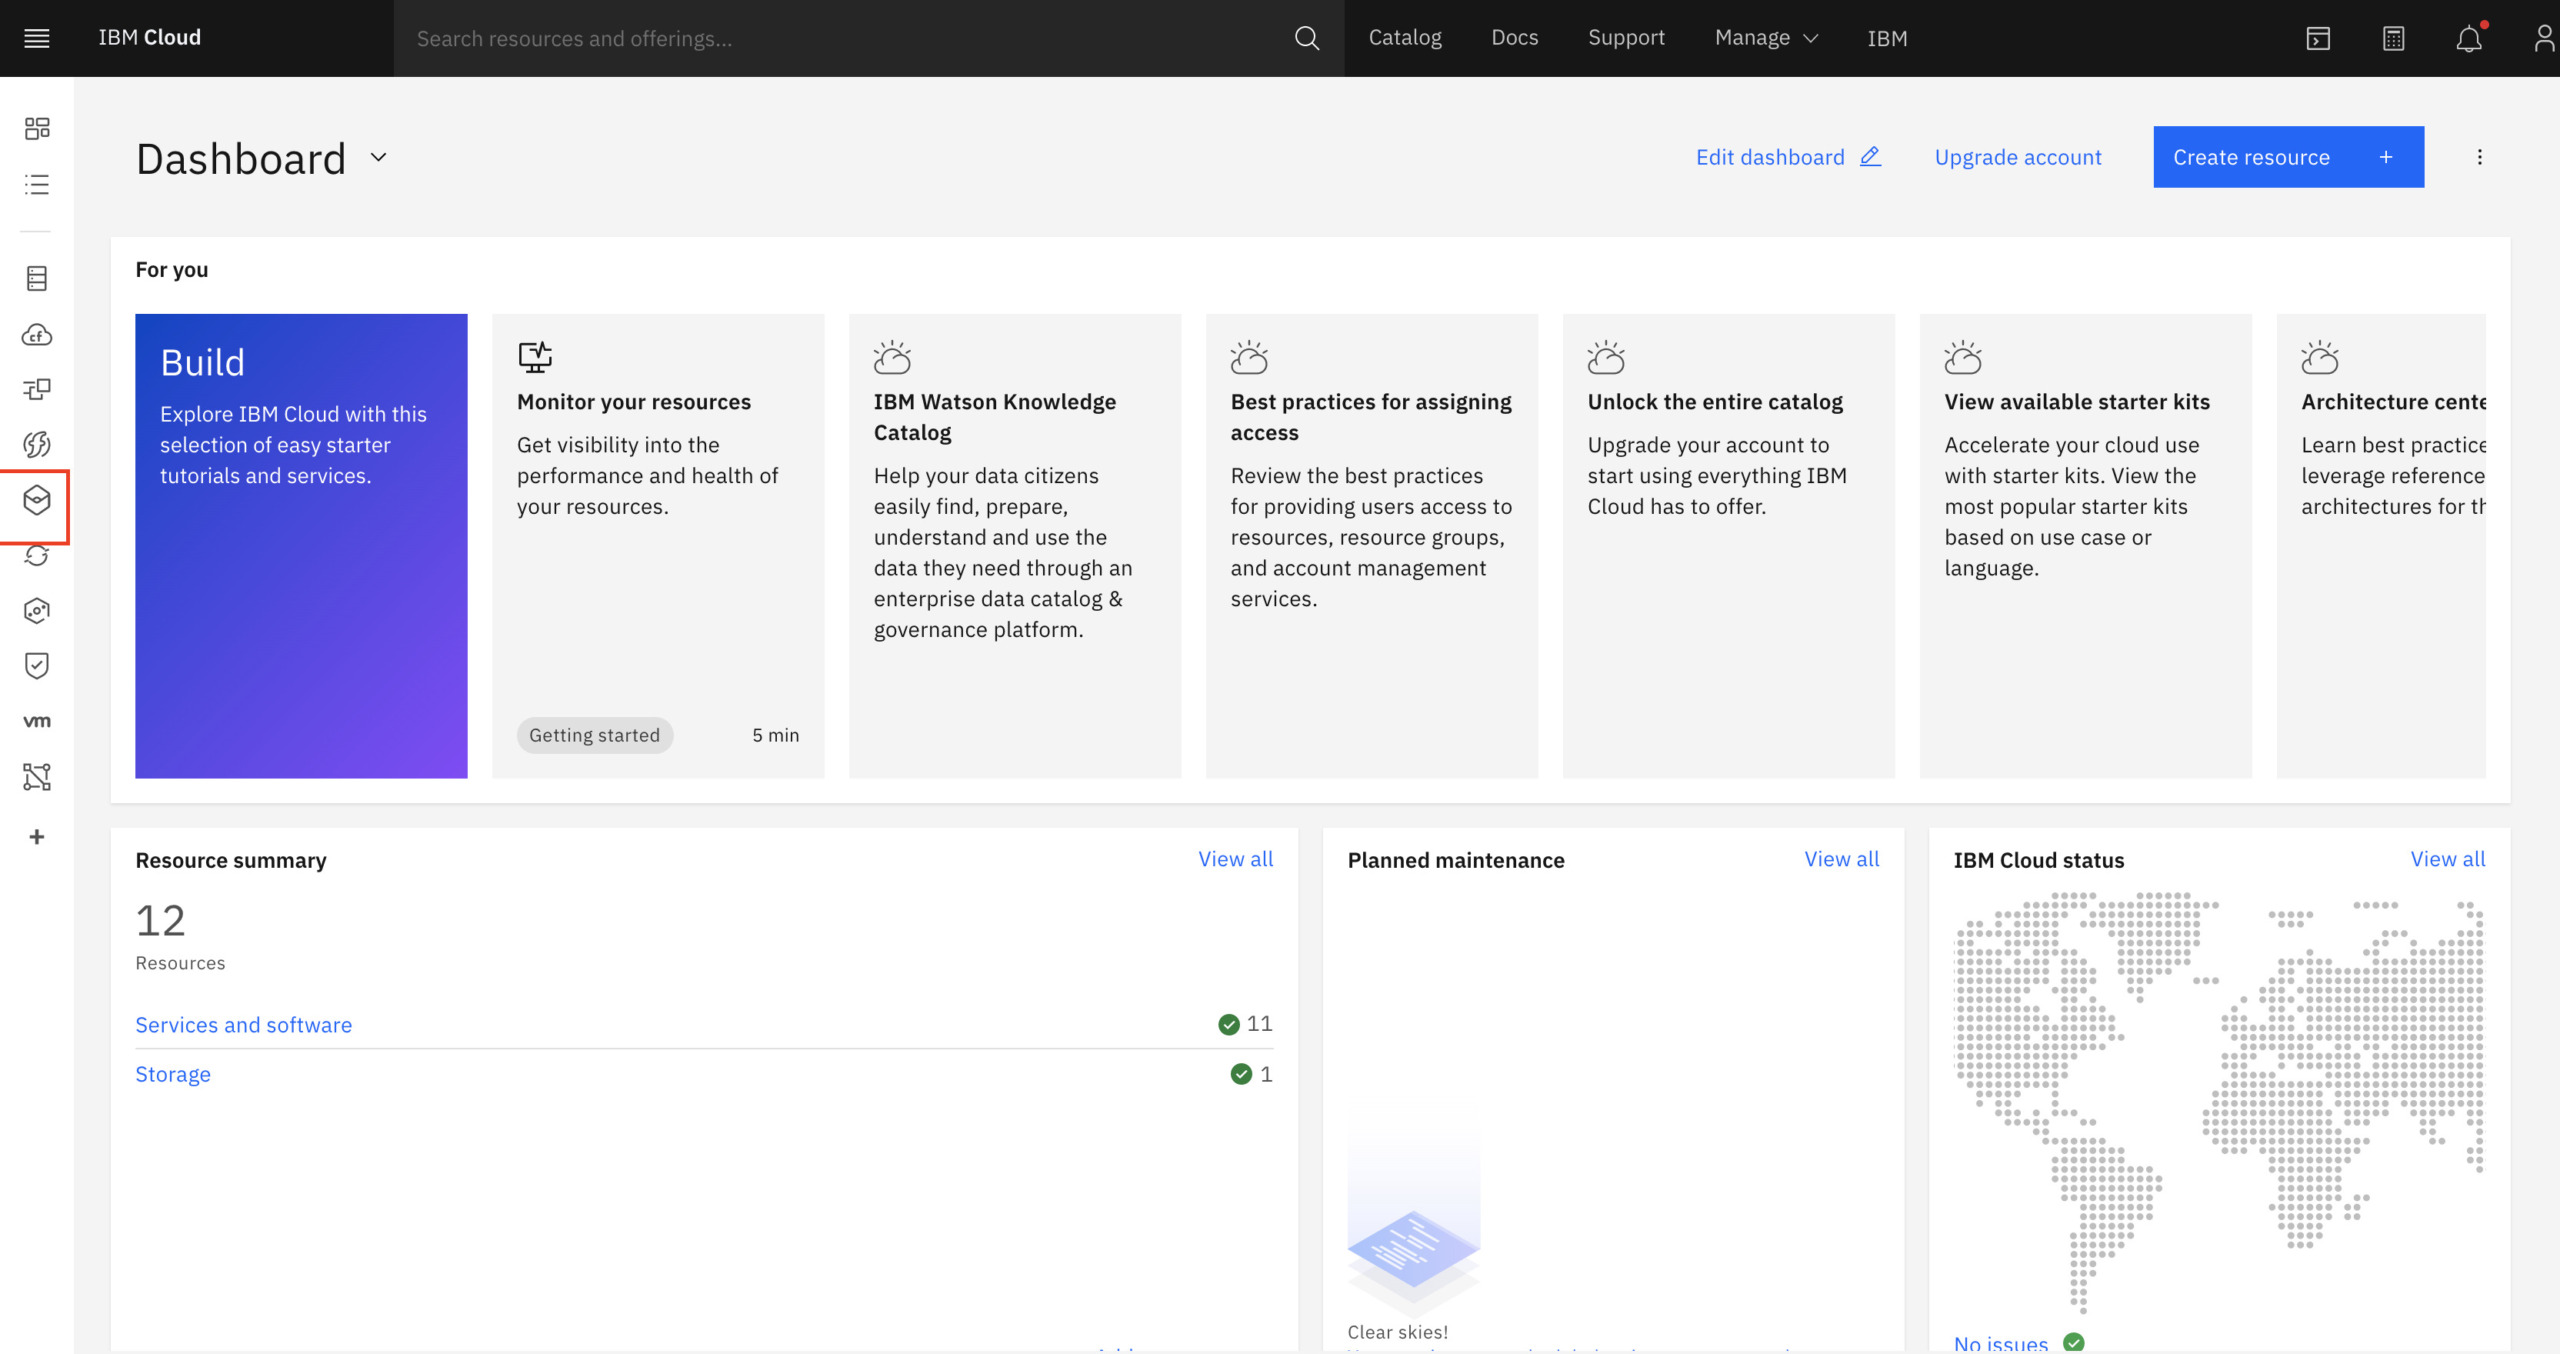Expand the Dashboard title dropdown
Screen dimensions: 2560x1354
(378, 158)
